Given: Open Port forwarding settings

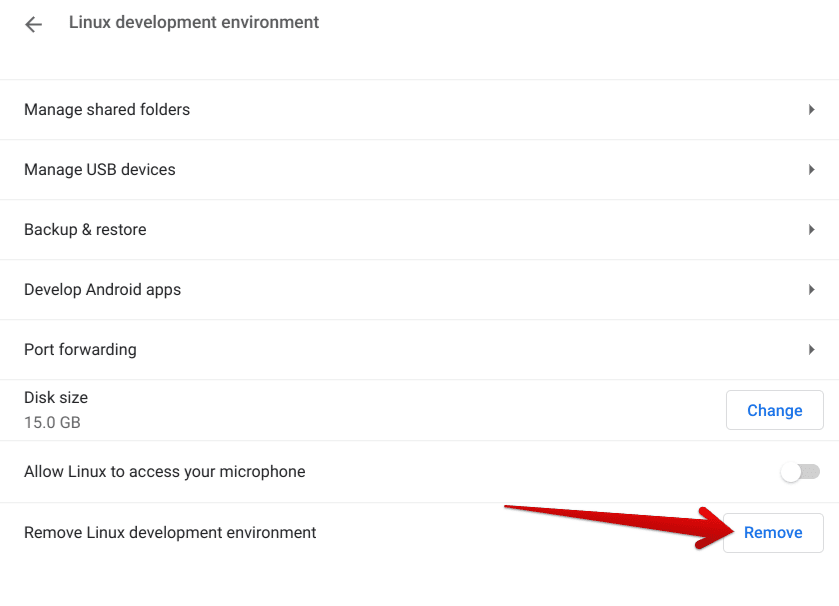Looking at the screenshot, I should (x=420, y=349).
